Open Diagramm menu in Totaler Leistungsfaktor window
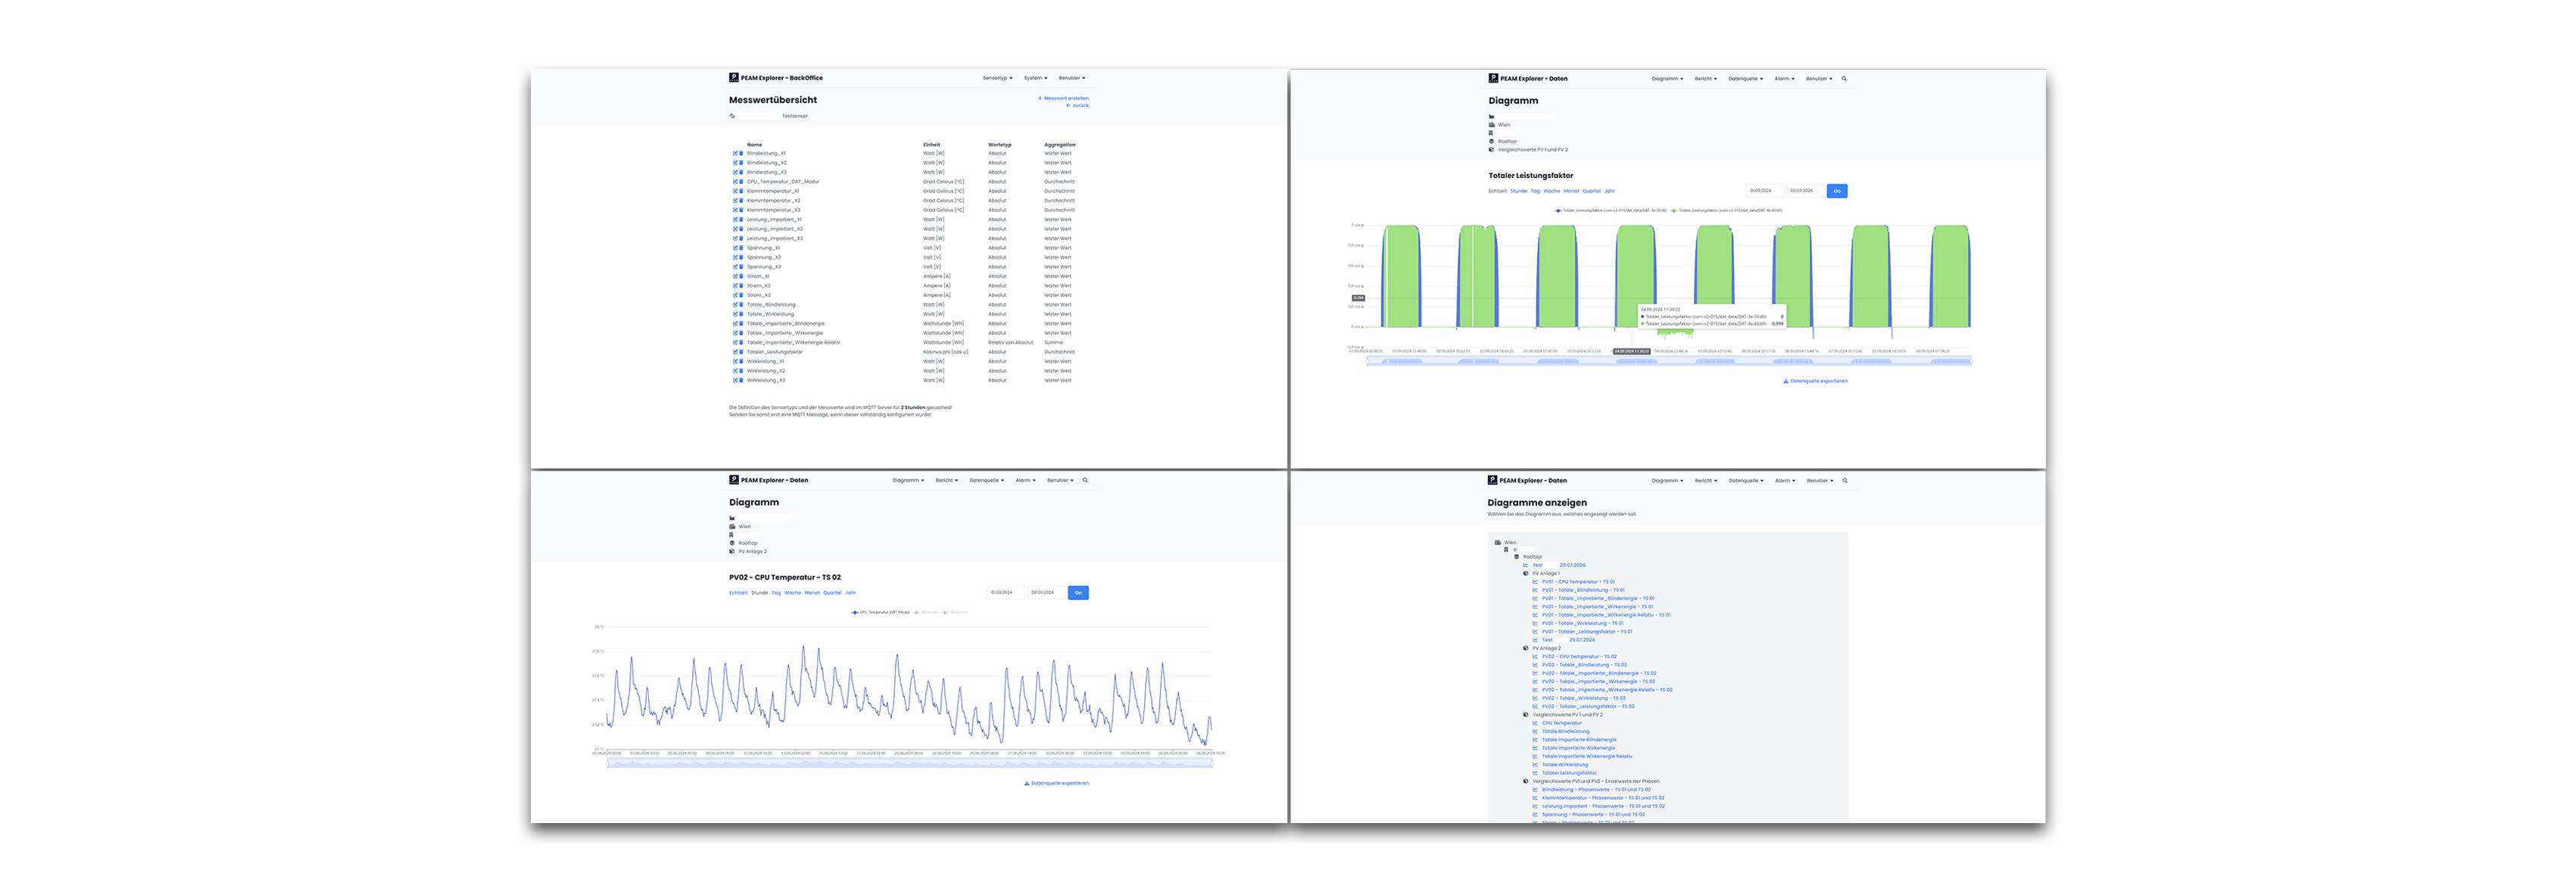Image resolution: width=2576 pixels, height=892 pixels. pyautogui.click(x=1667, y=78)
